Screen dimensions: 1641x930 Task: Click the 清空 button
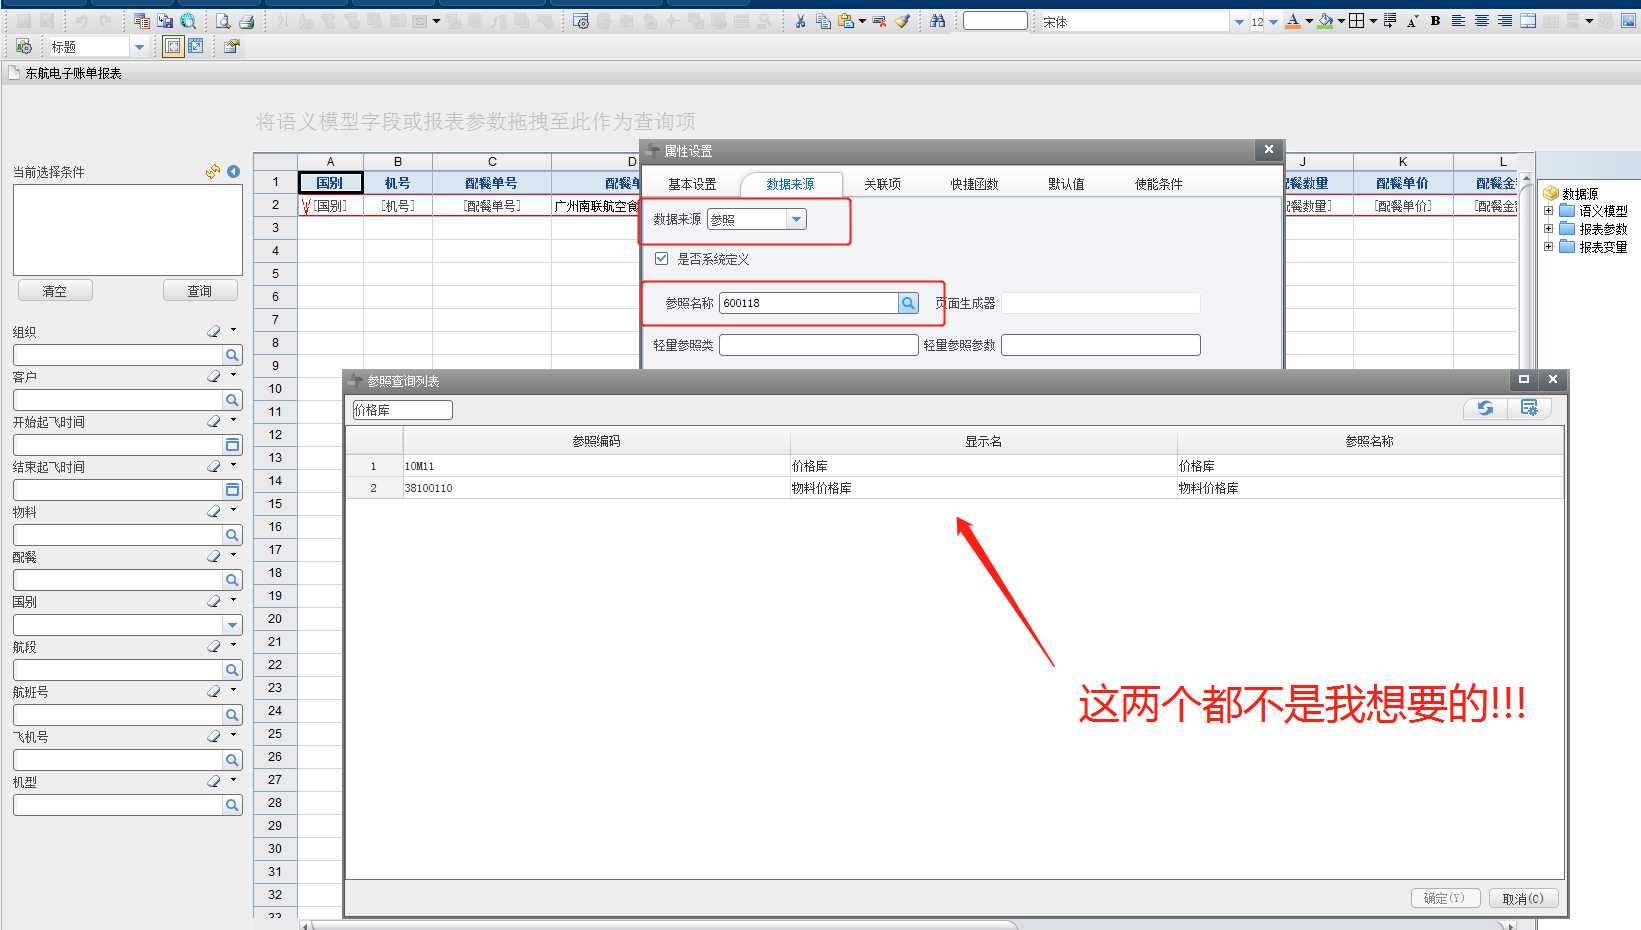pos(55,291)
